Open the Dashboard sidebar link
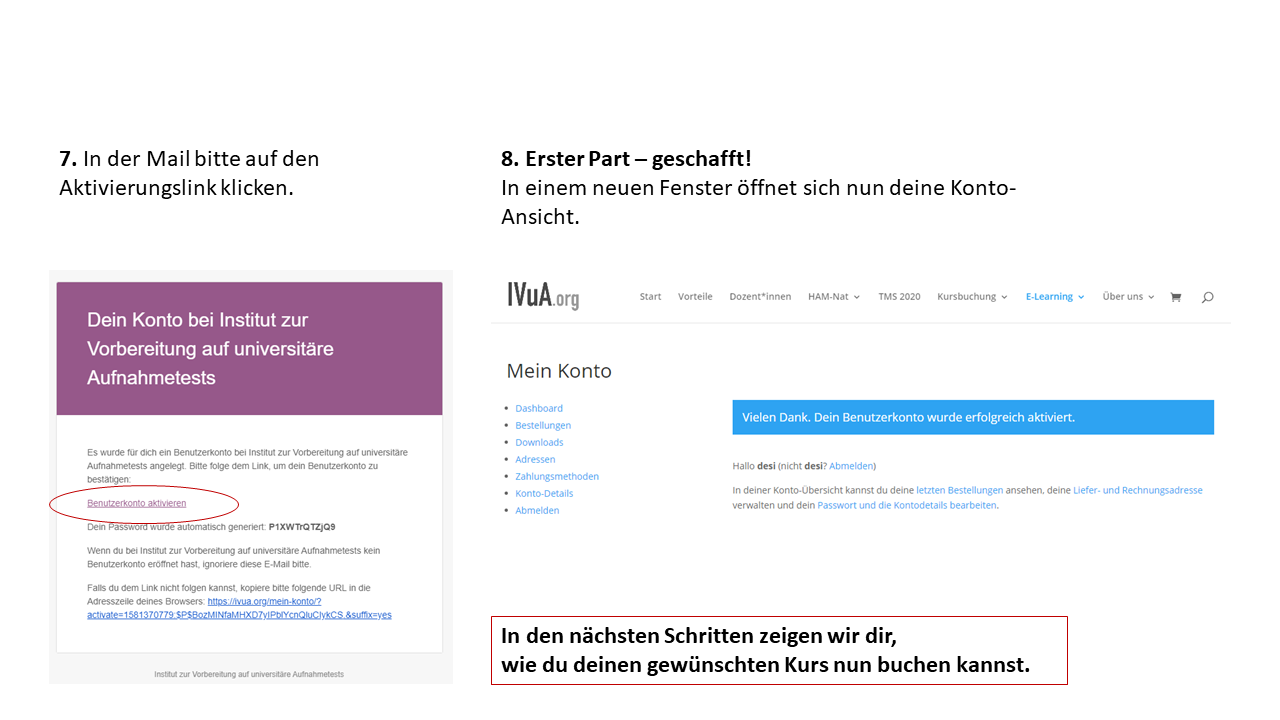1280x720 pixels. point(539,408)
